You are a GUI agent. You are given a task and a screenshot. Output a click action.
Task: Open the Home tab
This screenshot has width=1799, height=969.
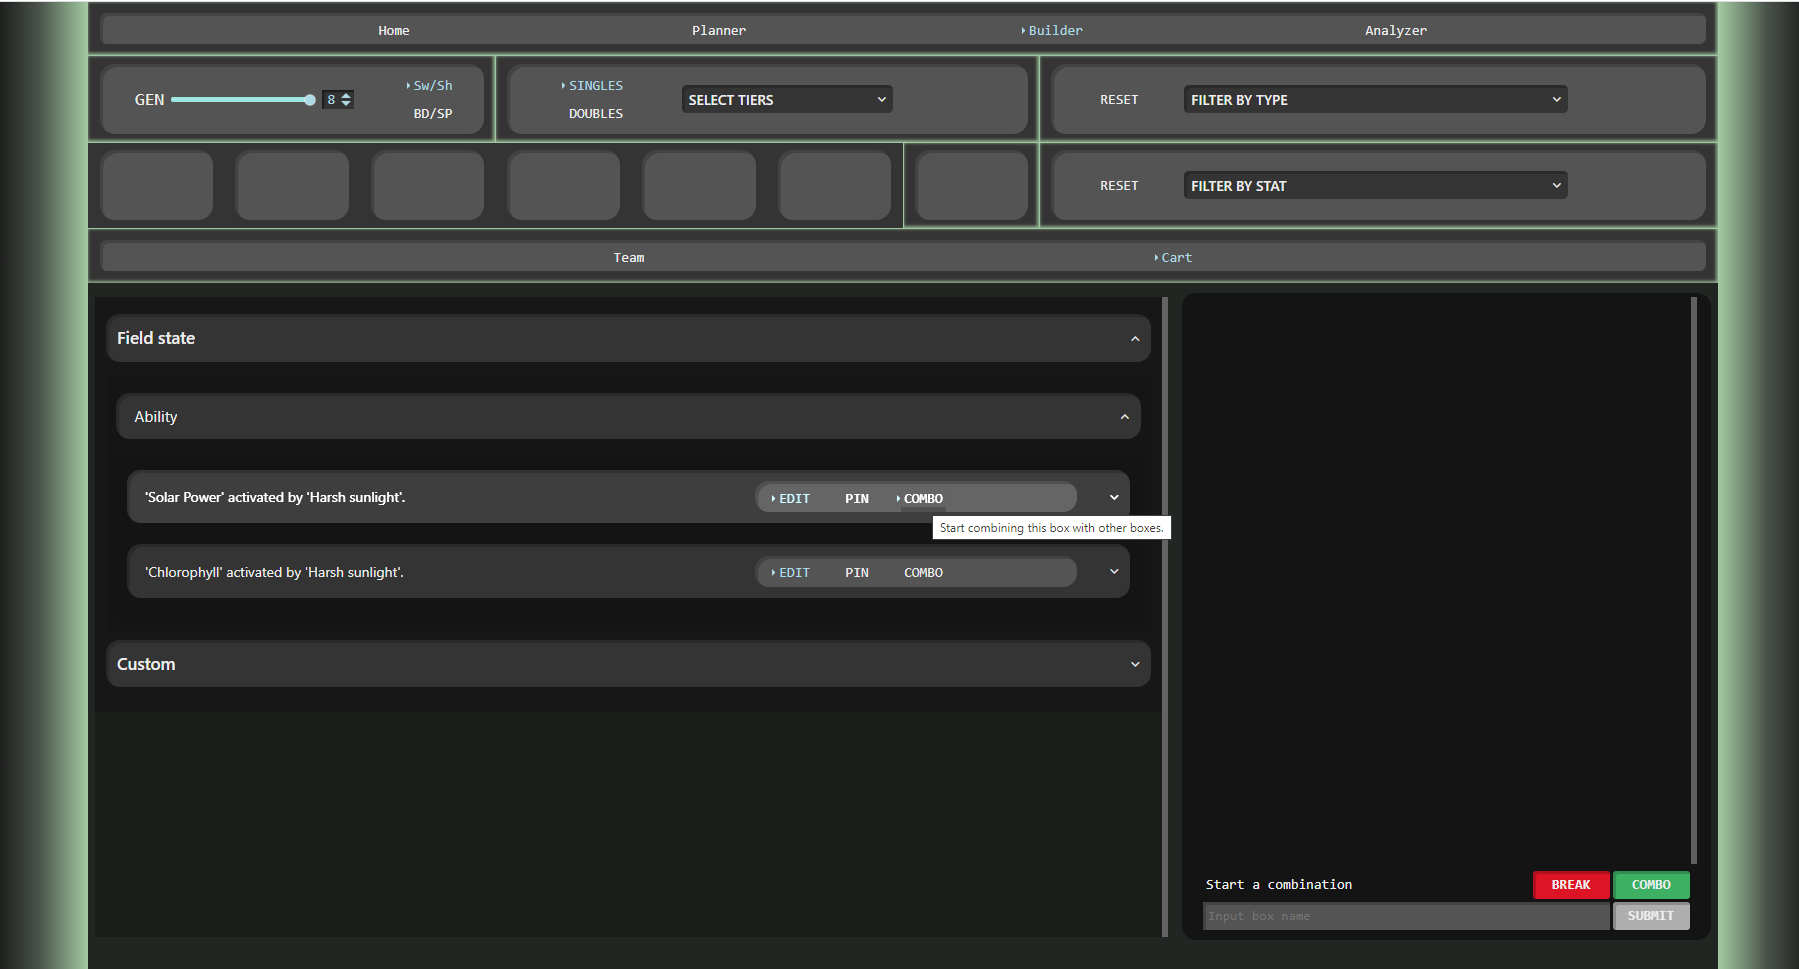click(x=393, y=31)
